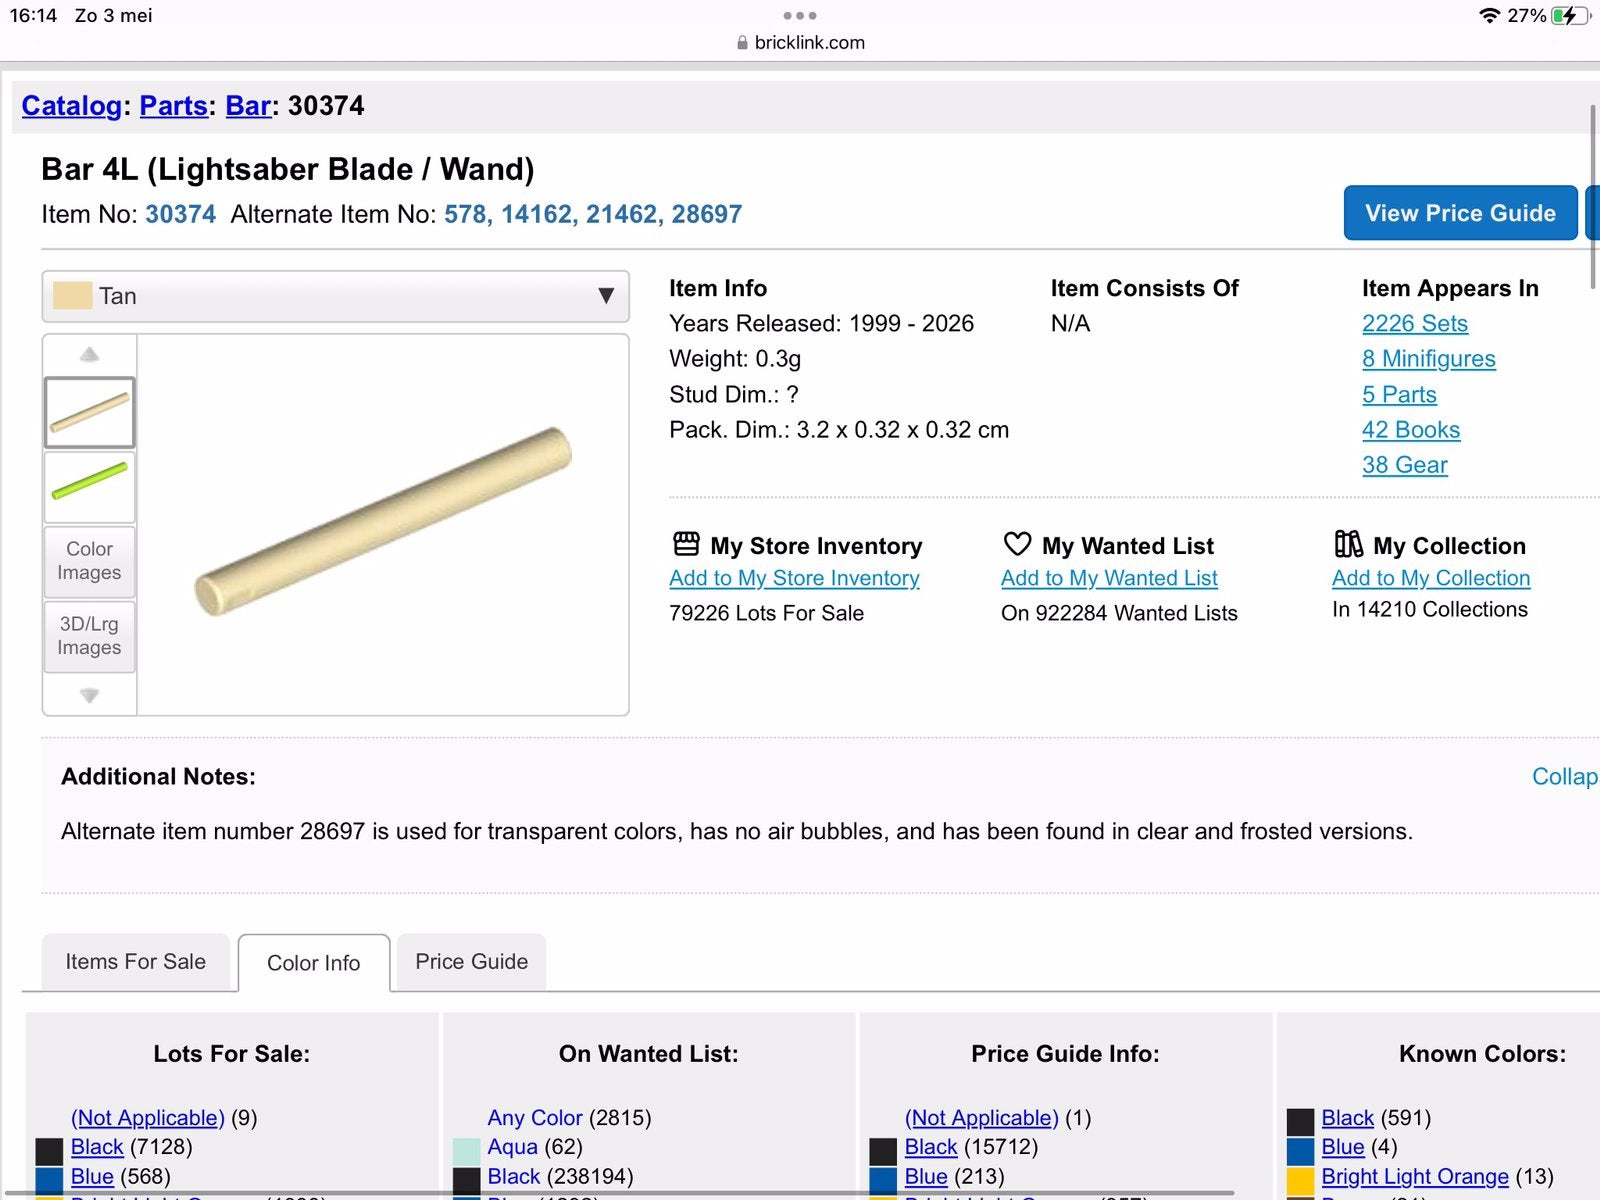Select the Color Info tab
The image size is (1600, 1200).
coord(314,963)
